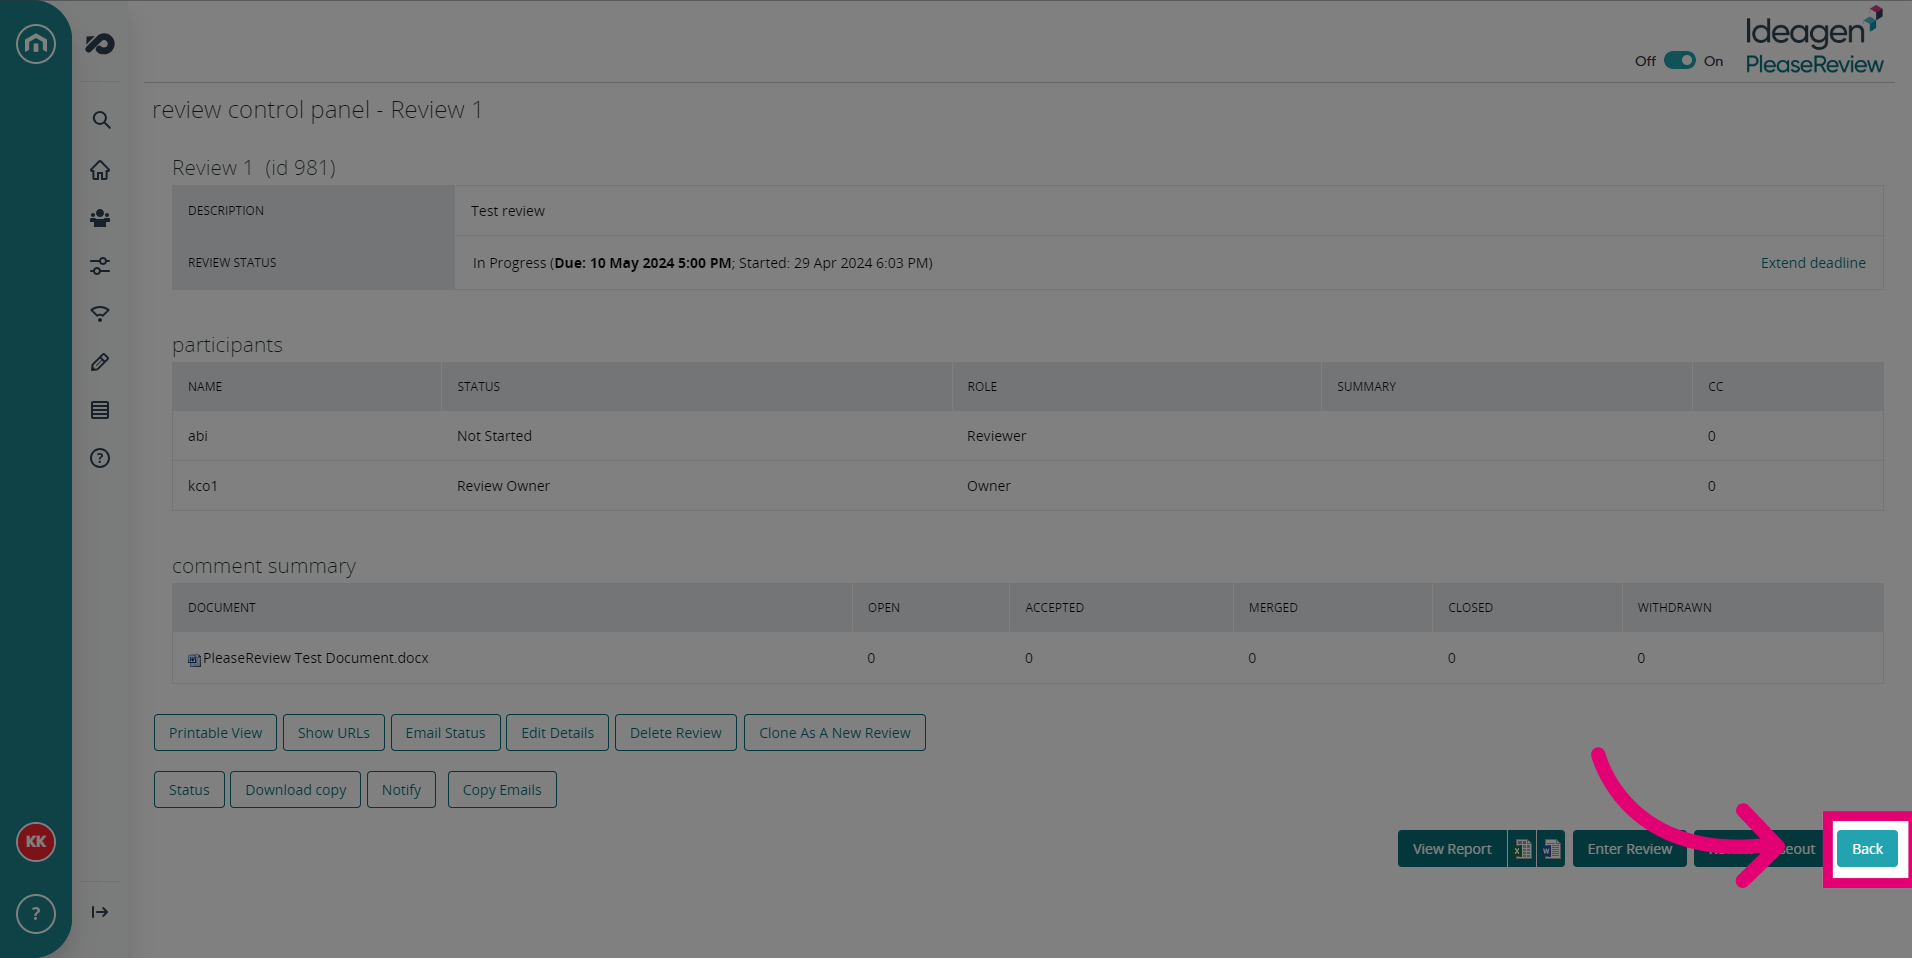Viewport: 1912px width, 958px height.
Task: Open the small help question mark icon in the sidebar
Action: click(x=100, y=458)
